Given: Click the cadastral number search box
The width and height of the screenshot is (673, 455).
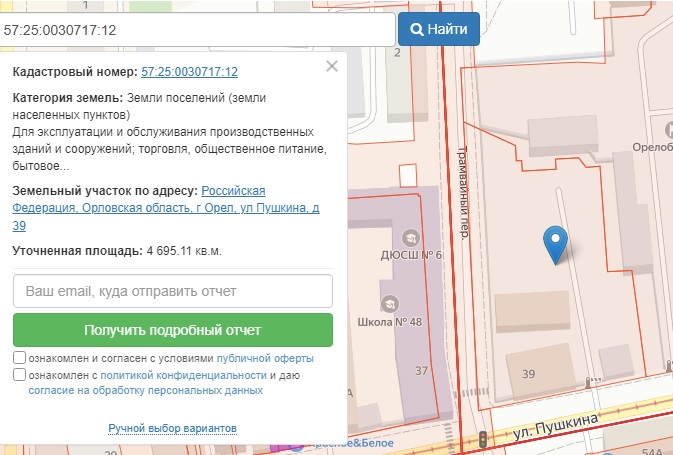Looking at the screenshot, I should 197,29.
